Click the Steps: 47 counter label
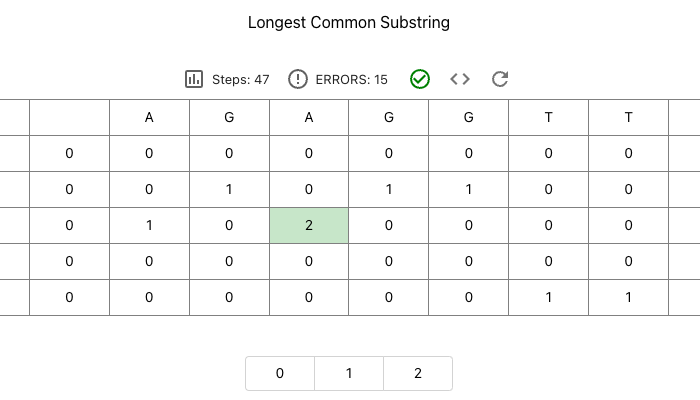This screenshot has height=400, width=700. point(241,79)
